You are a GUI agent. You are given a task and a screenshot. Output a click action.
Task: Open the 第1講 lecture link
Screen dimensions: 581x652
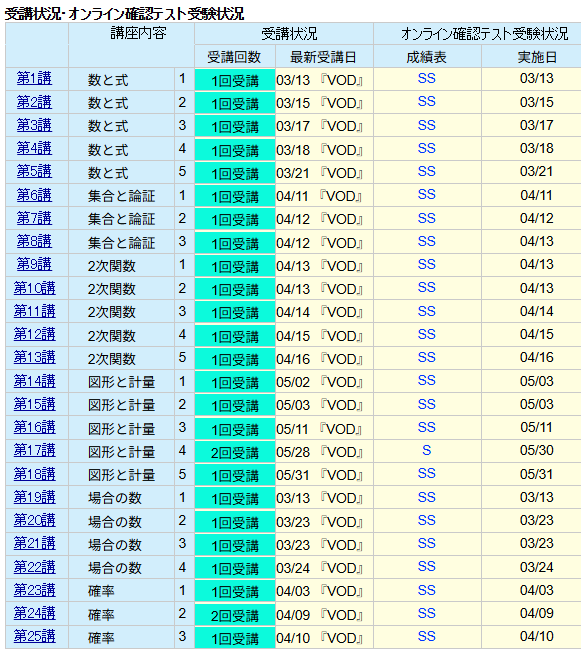tap(34, 79)
